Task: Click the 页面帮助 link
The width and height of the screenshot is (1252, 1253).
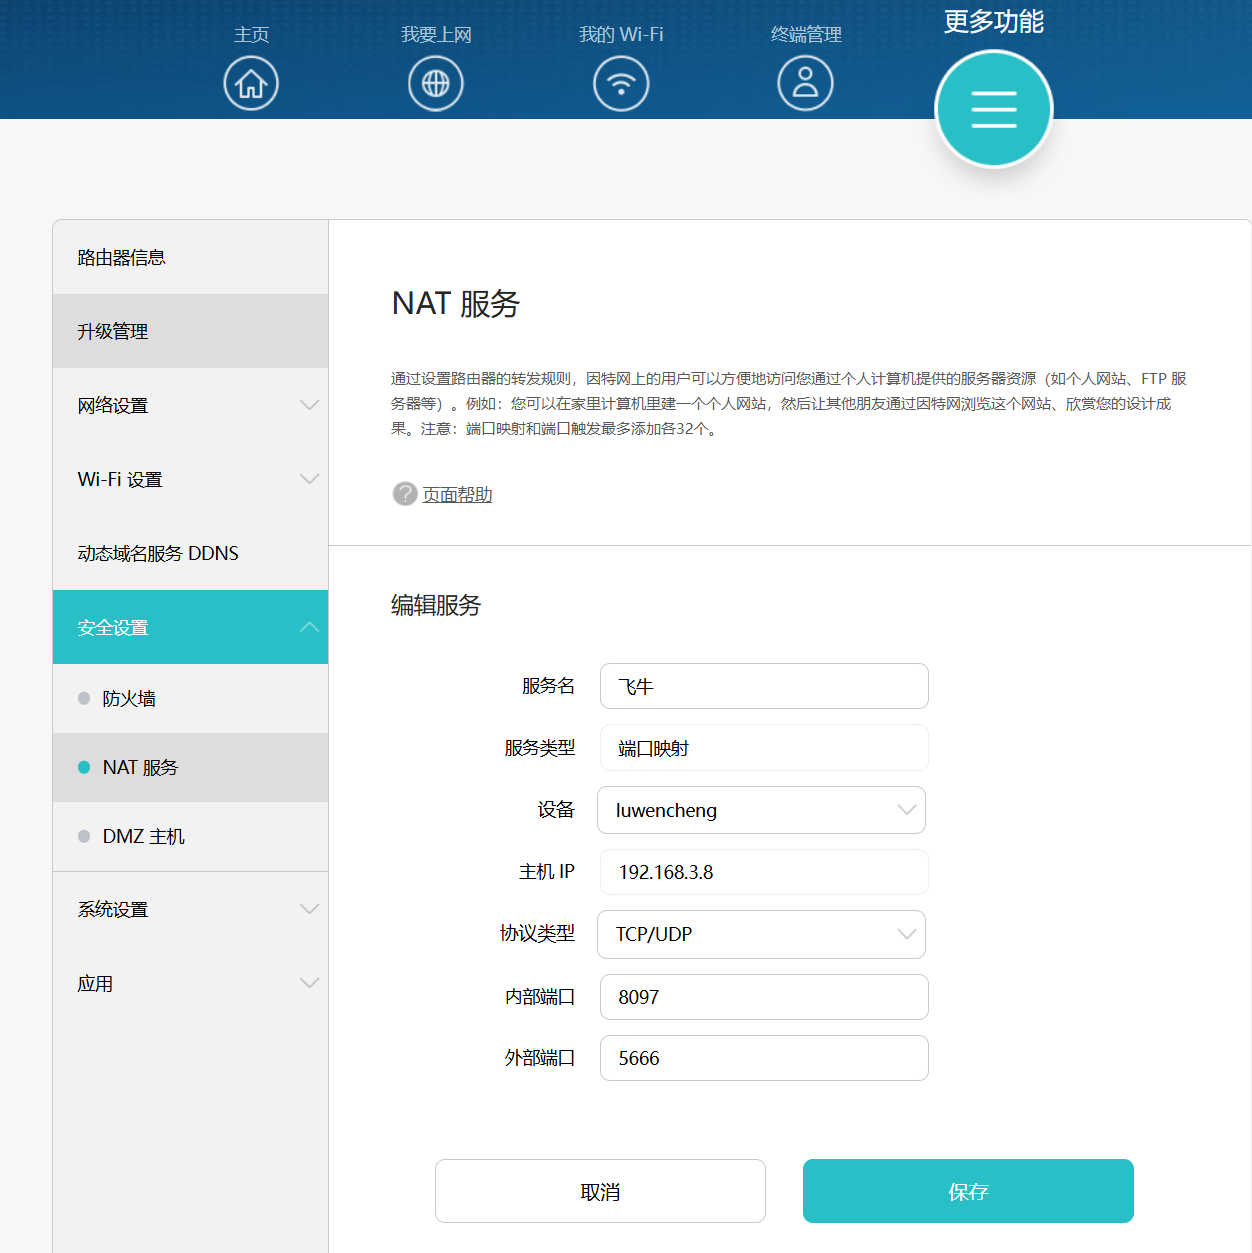Action: [457, 495]
